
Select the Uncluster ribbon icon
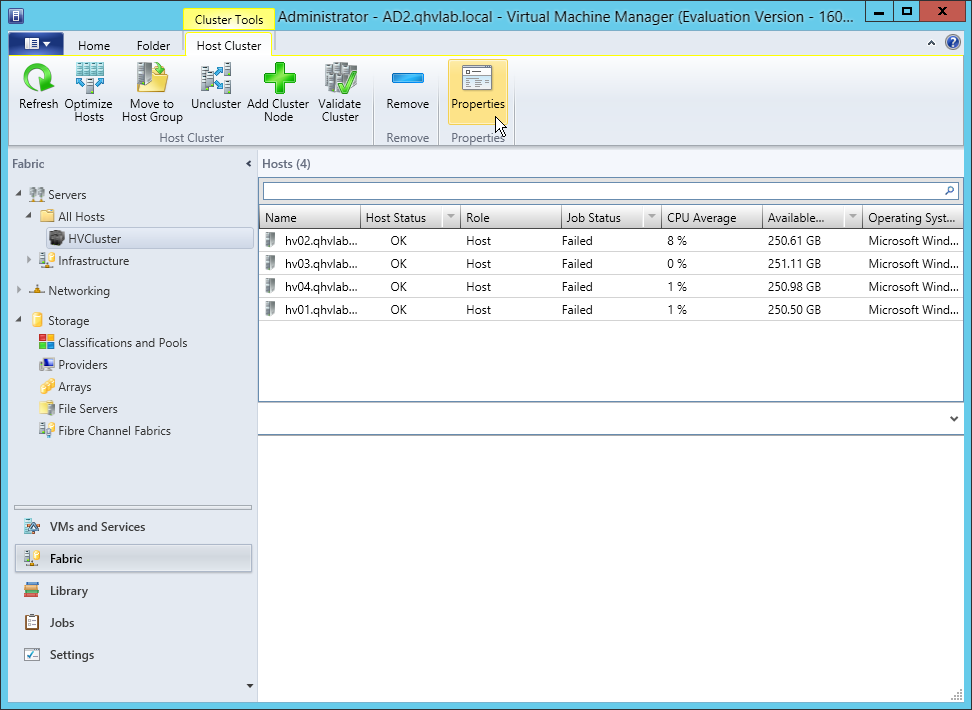pos(216,80)
